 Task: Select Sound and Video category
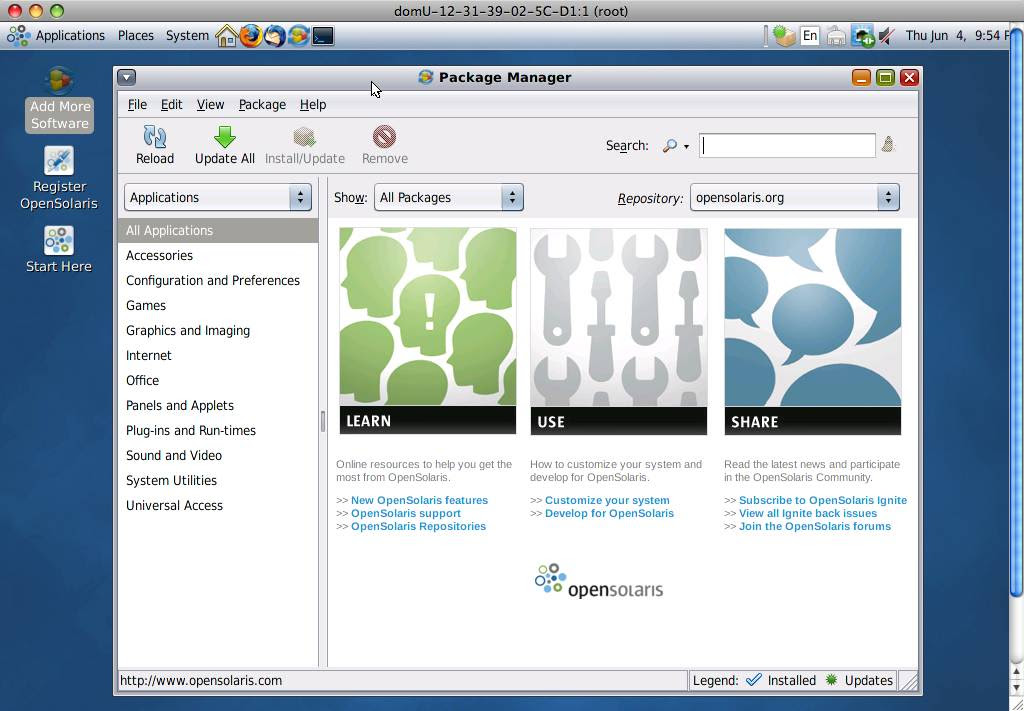point(218,455)
